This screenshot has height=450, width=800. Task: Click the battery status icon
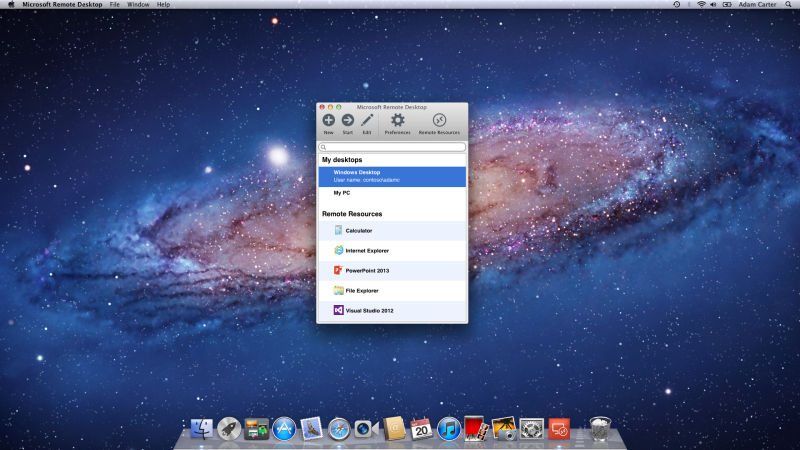(727, 4)
